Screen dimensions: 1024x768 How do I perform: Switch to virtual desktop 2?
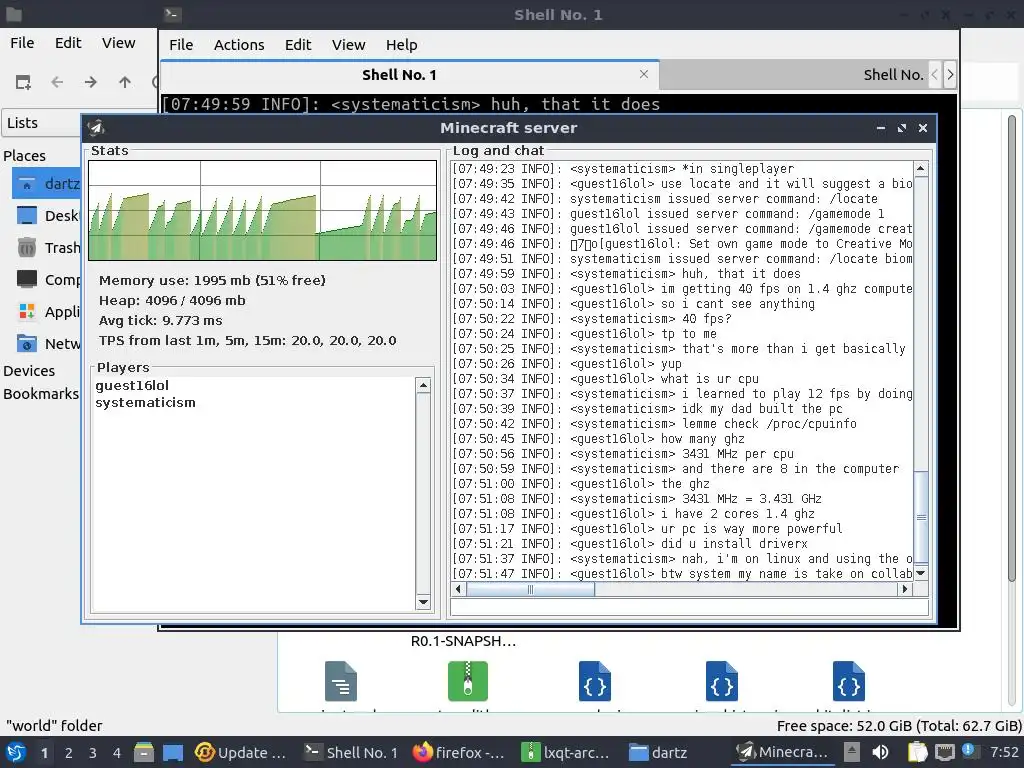pos(69,753)
